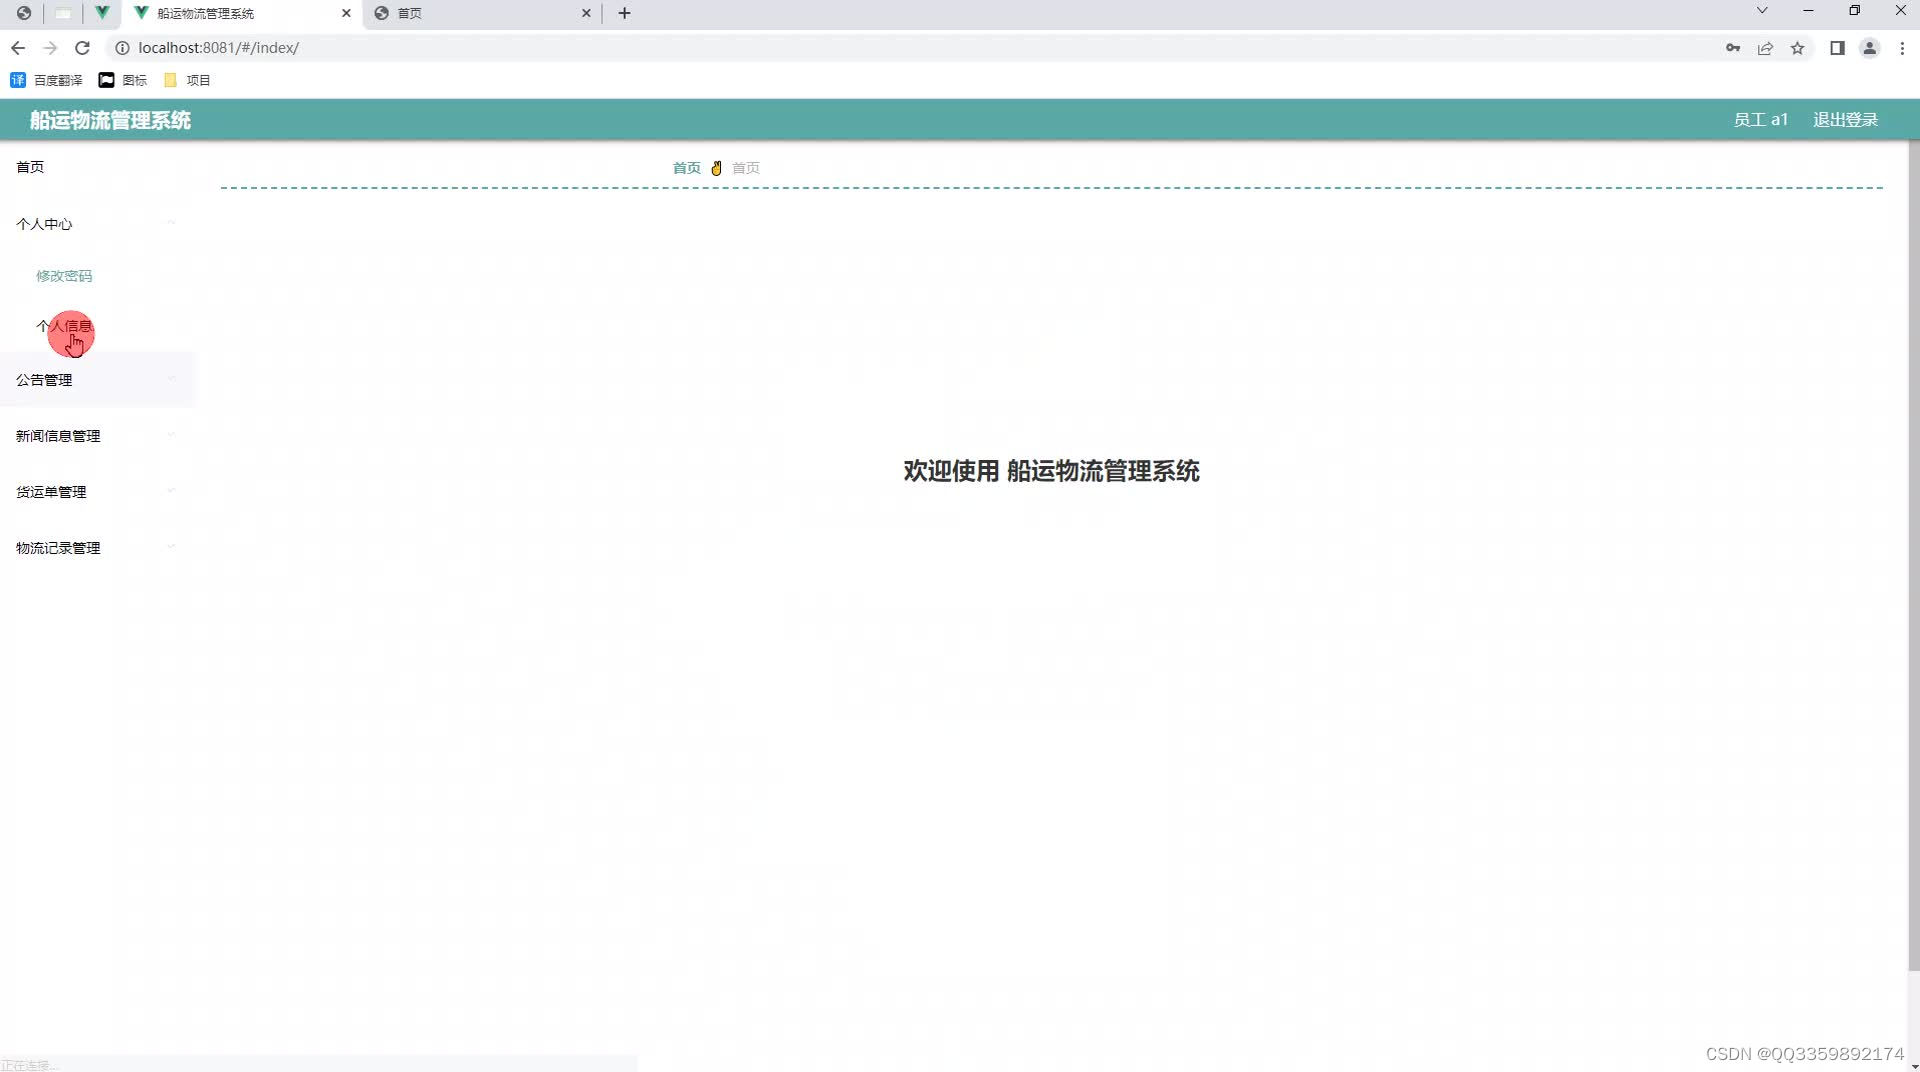Select the second pinned tab
Screen dimensions: 1920x1072
point(63,13)
